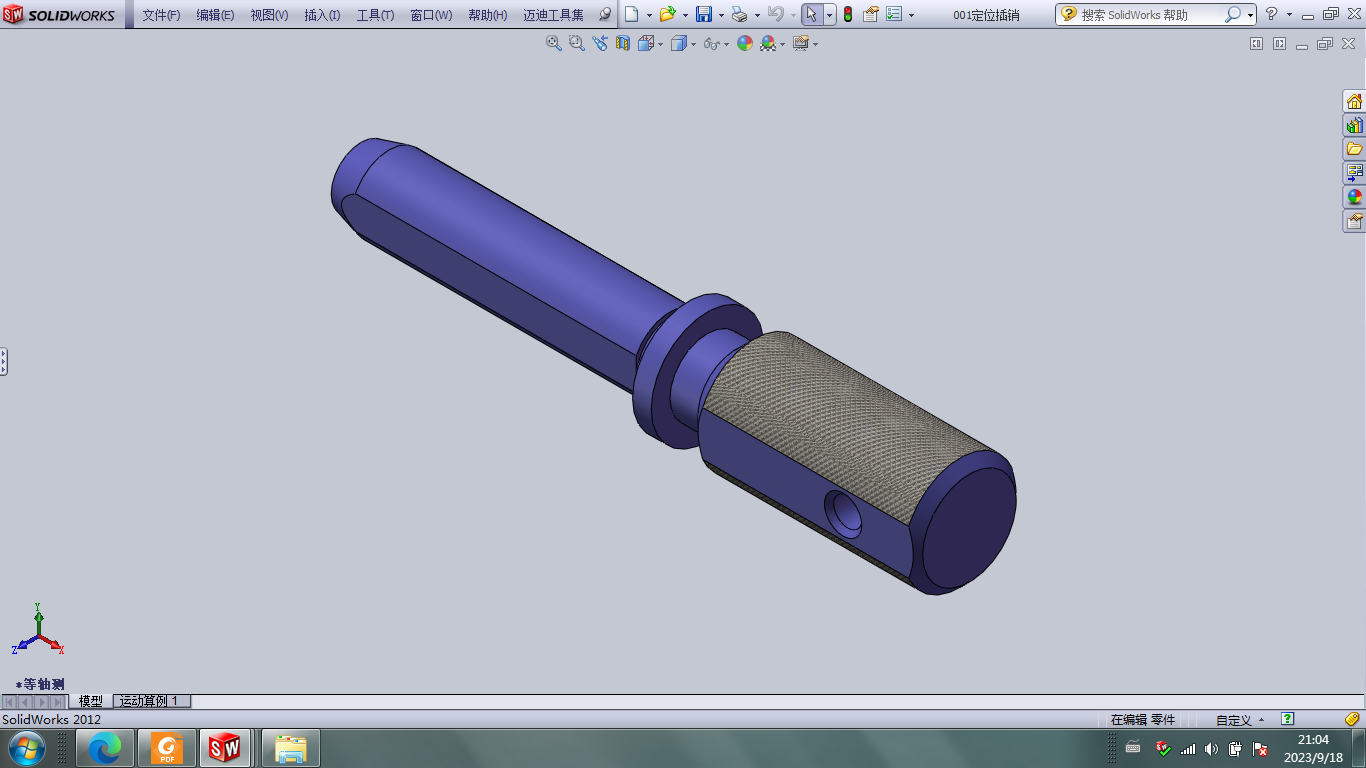Expand the collapsed left panel handle
Screen dimensions: 1366x768
click(3, 361)
